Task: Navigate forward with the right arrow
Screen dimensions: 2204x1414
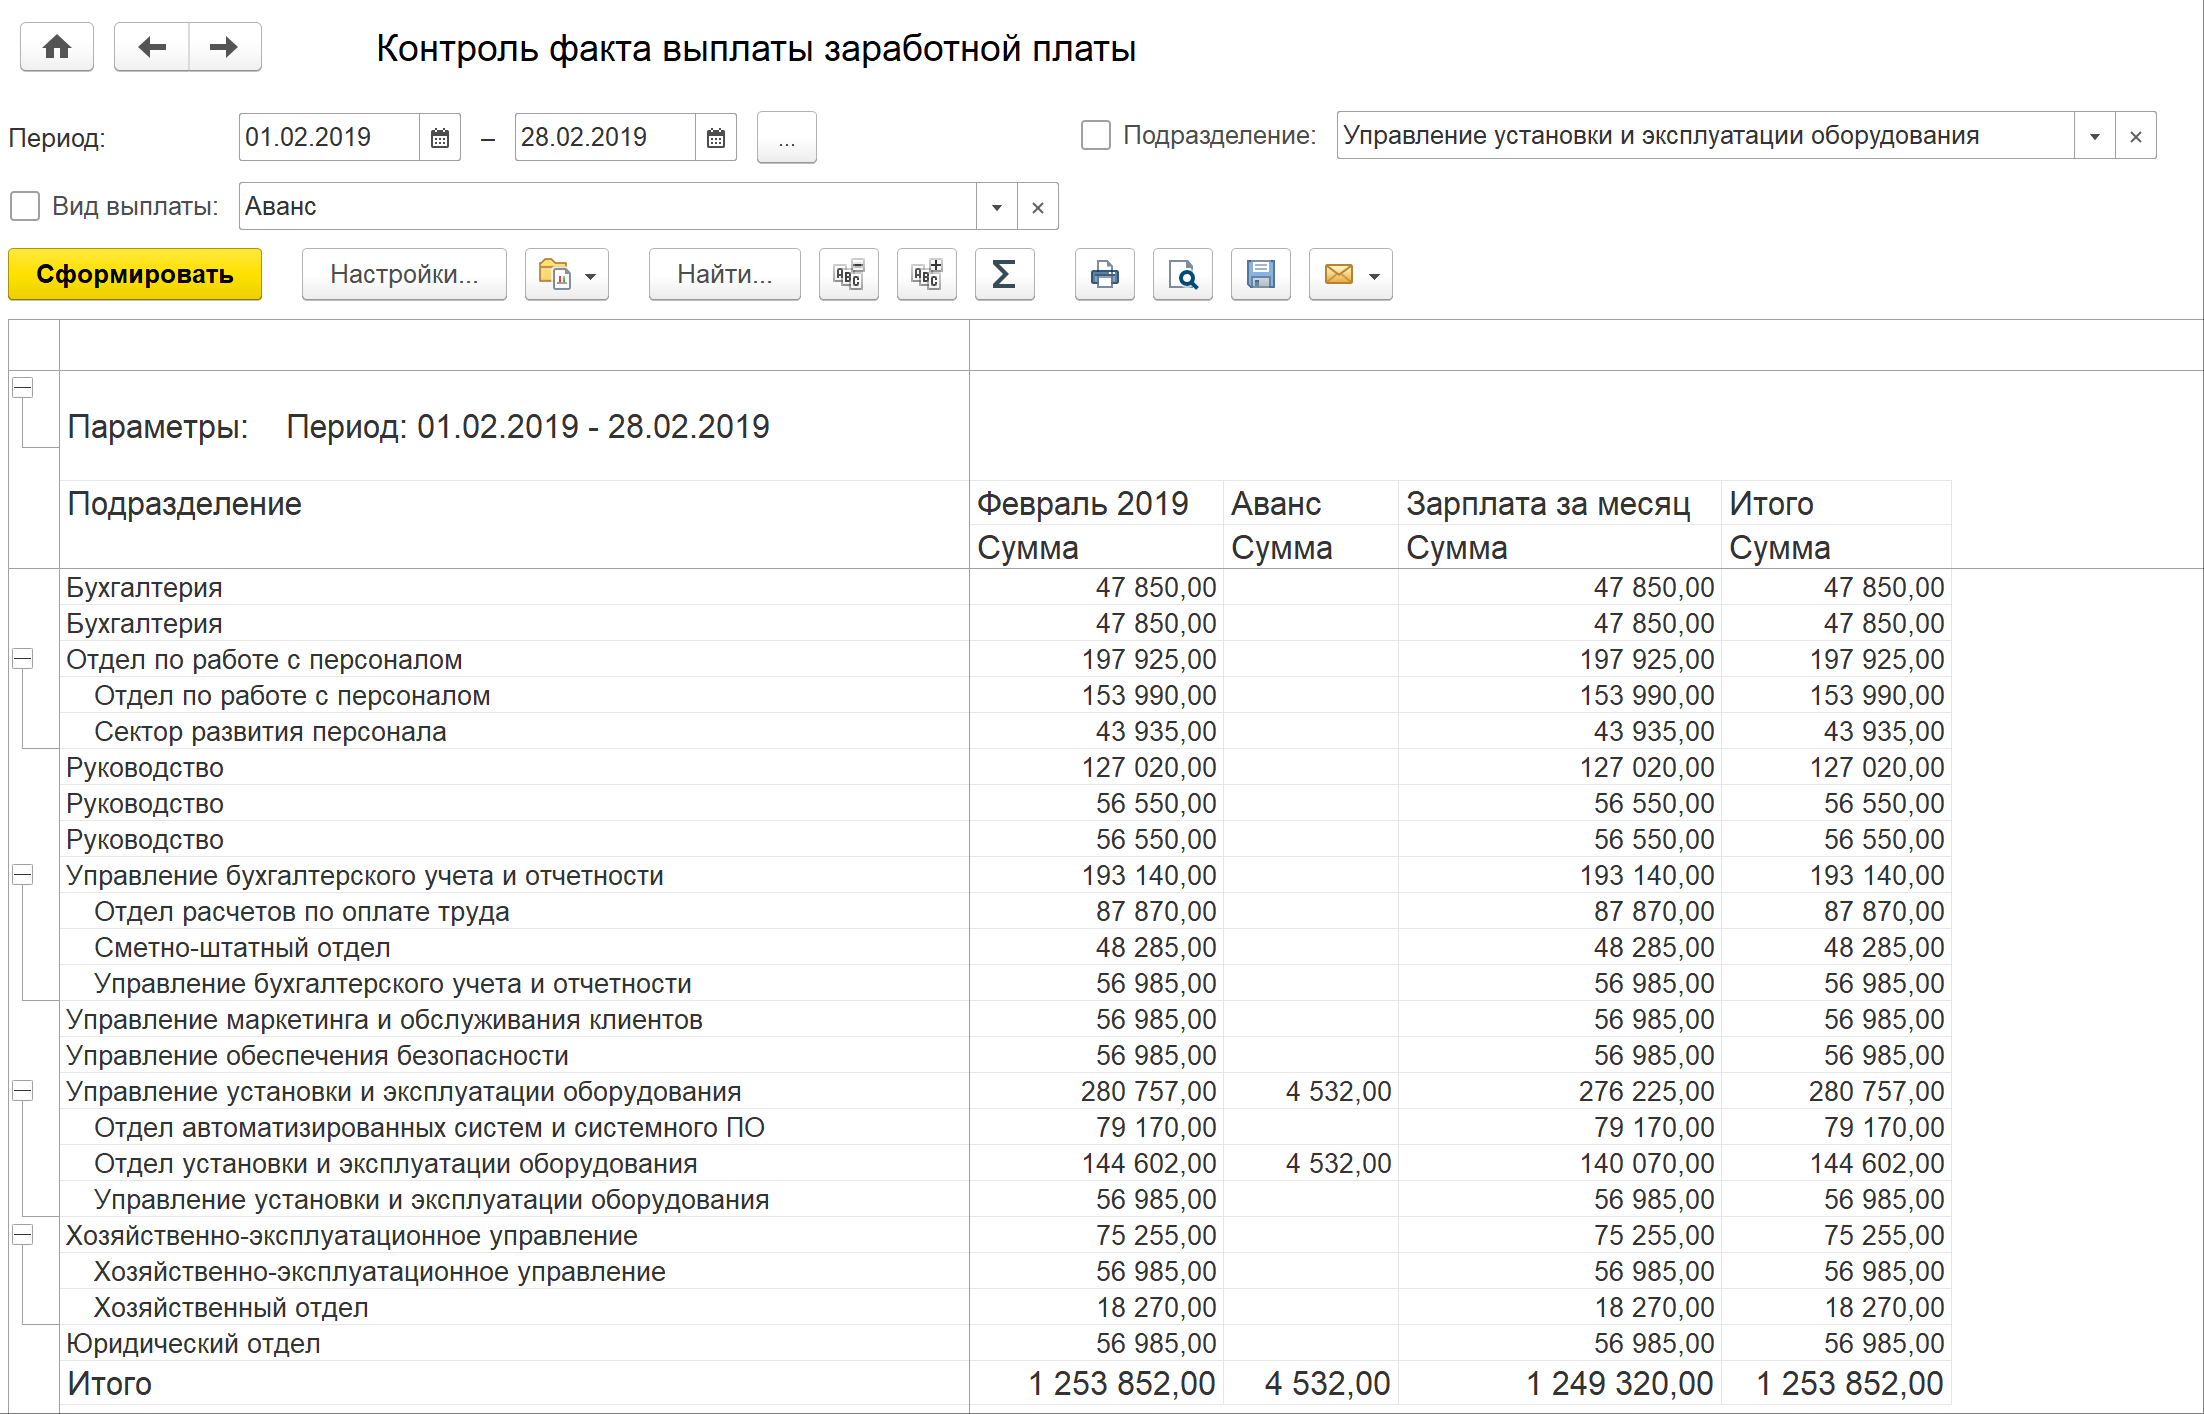Action: [x=225, y=47]
